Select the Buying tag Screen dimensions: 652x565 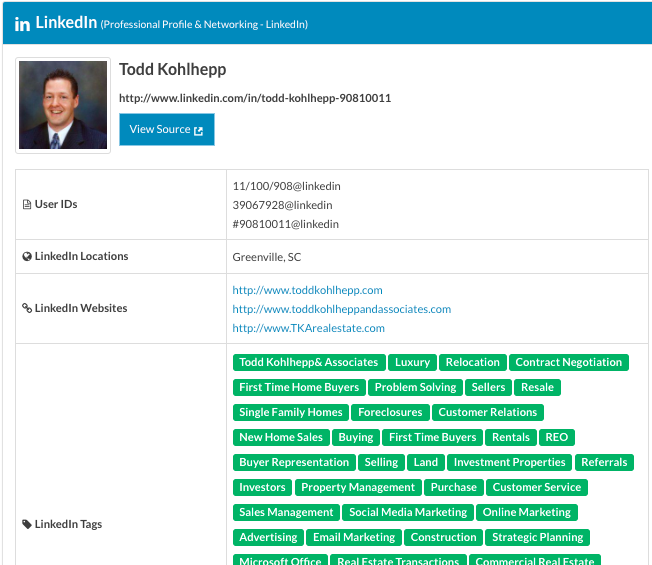[x=356, y=437]
